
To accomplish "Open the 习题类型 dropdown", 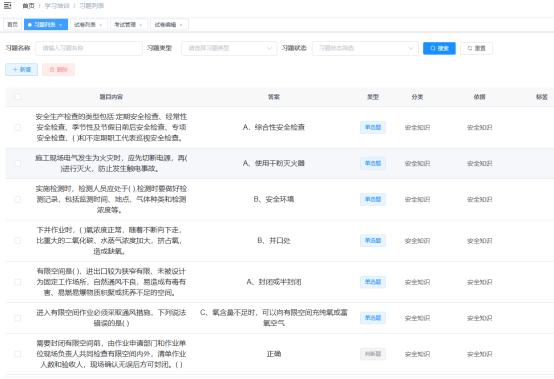I will pyautogui.click(x=229, y=48).
